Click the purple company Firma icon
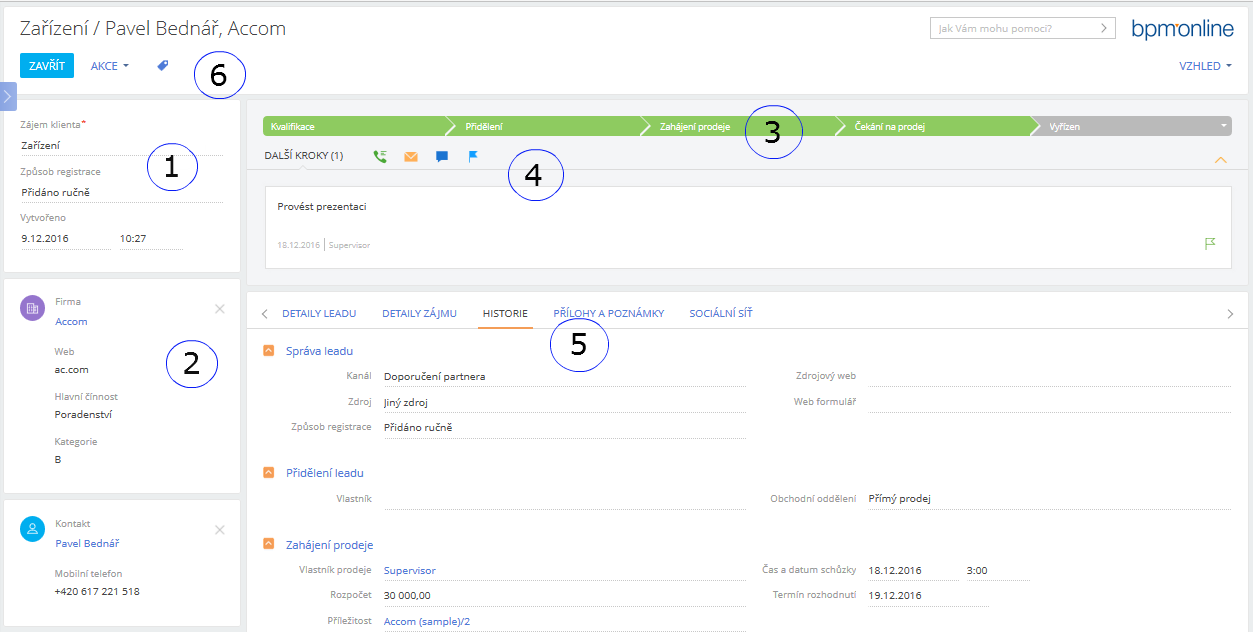1253x632 pixels. 33,308
